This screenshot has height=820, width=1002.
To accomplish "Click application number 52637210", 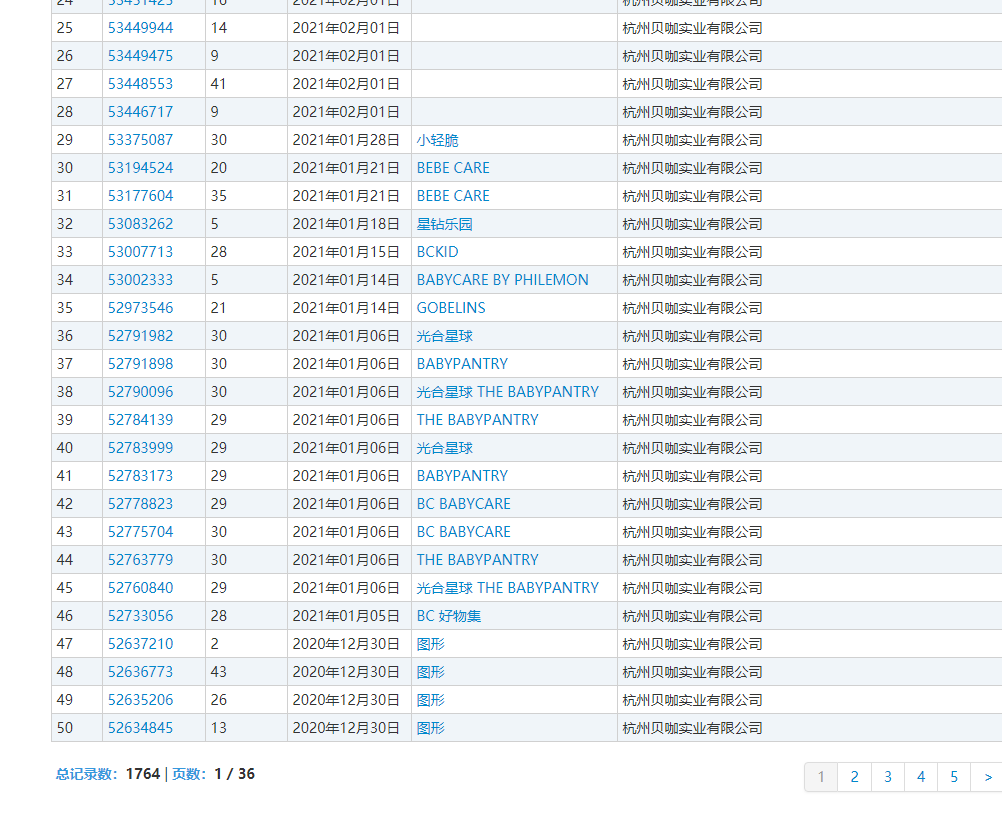I will pyautogui.click(x=140, y=644).
